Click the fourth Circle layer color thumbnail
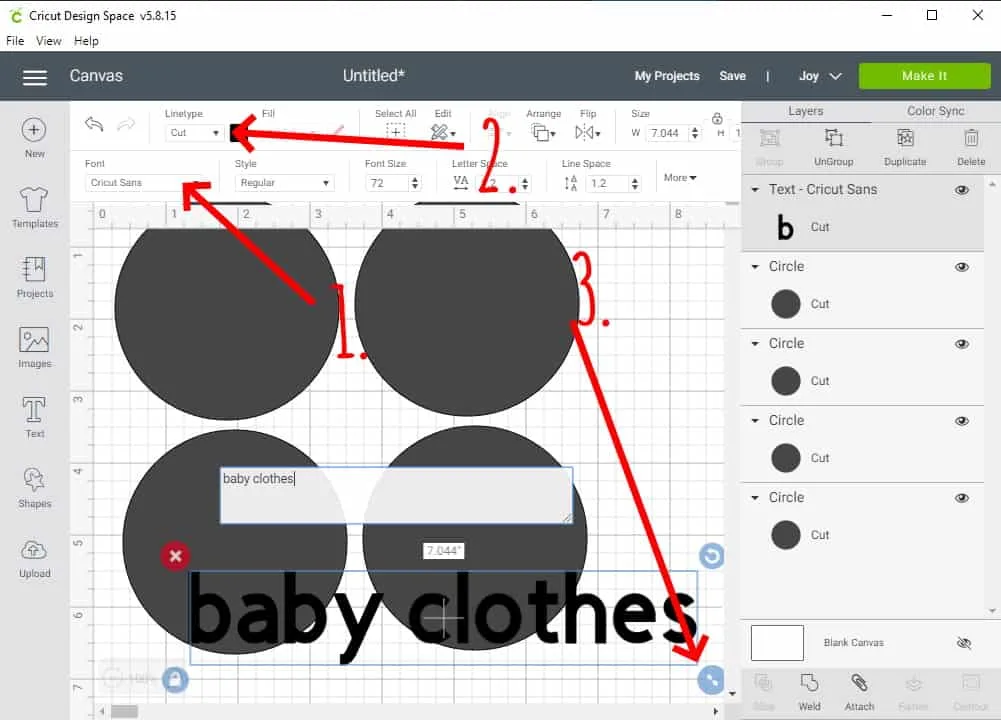This screenshot has height=720, width=1001. pos(785,535)
